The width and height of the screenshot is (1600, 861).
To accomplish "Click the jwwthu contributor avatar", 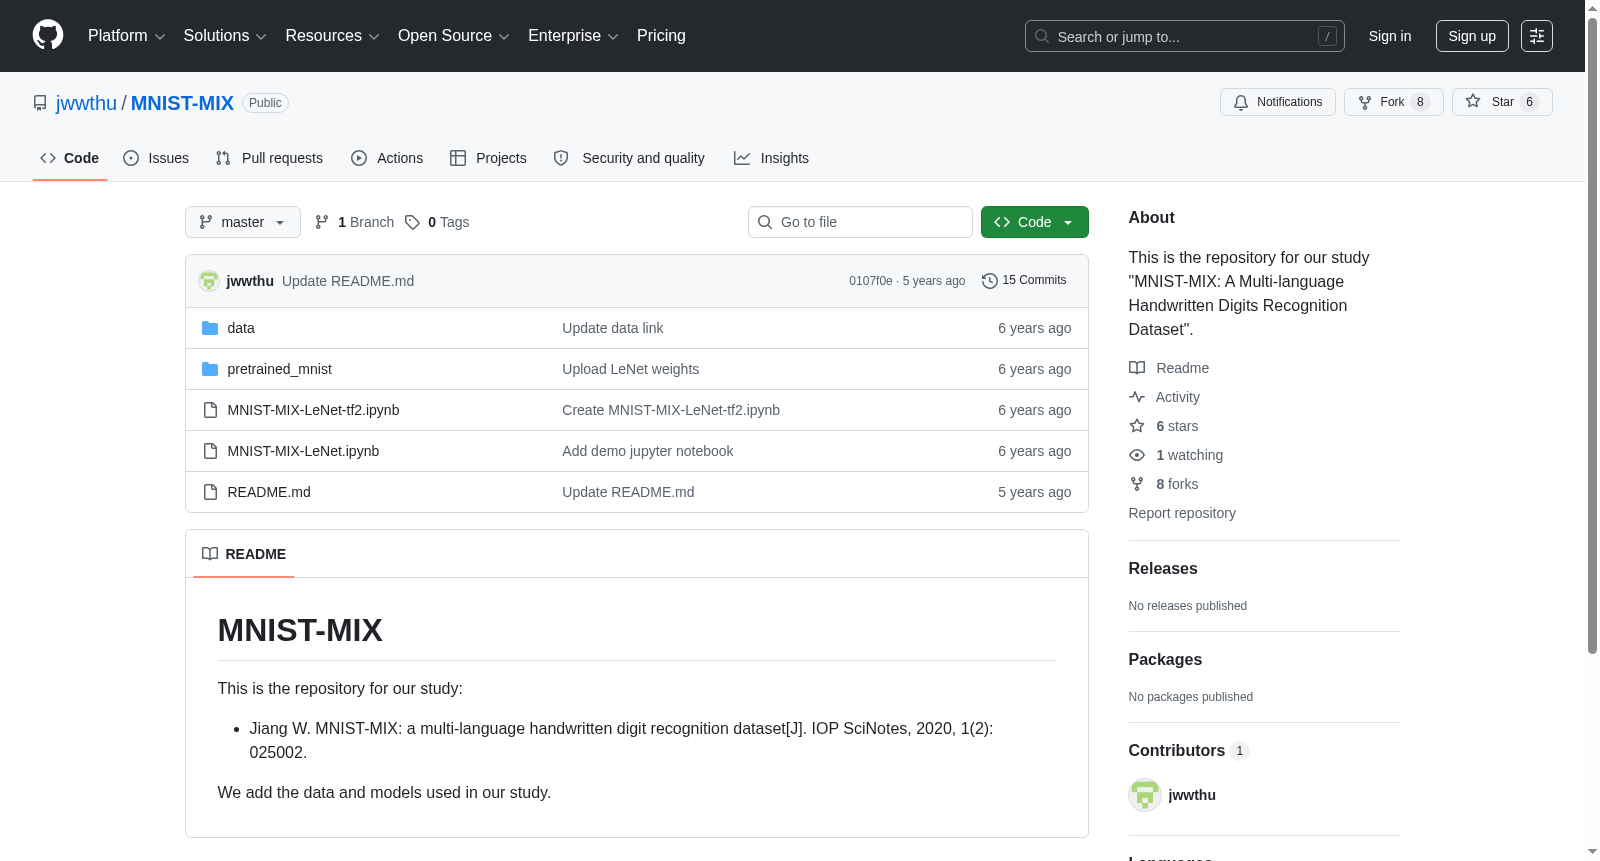I will click(x=1145, y=795).
